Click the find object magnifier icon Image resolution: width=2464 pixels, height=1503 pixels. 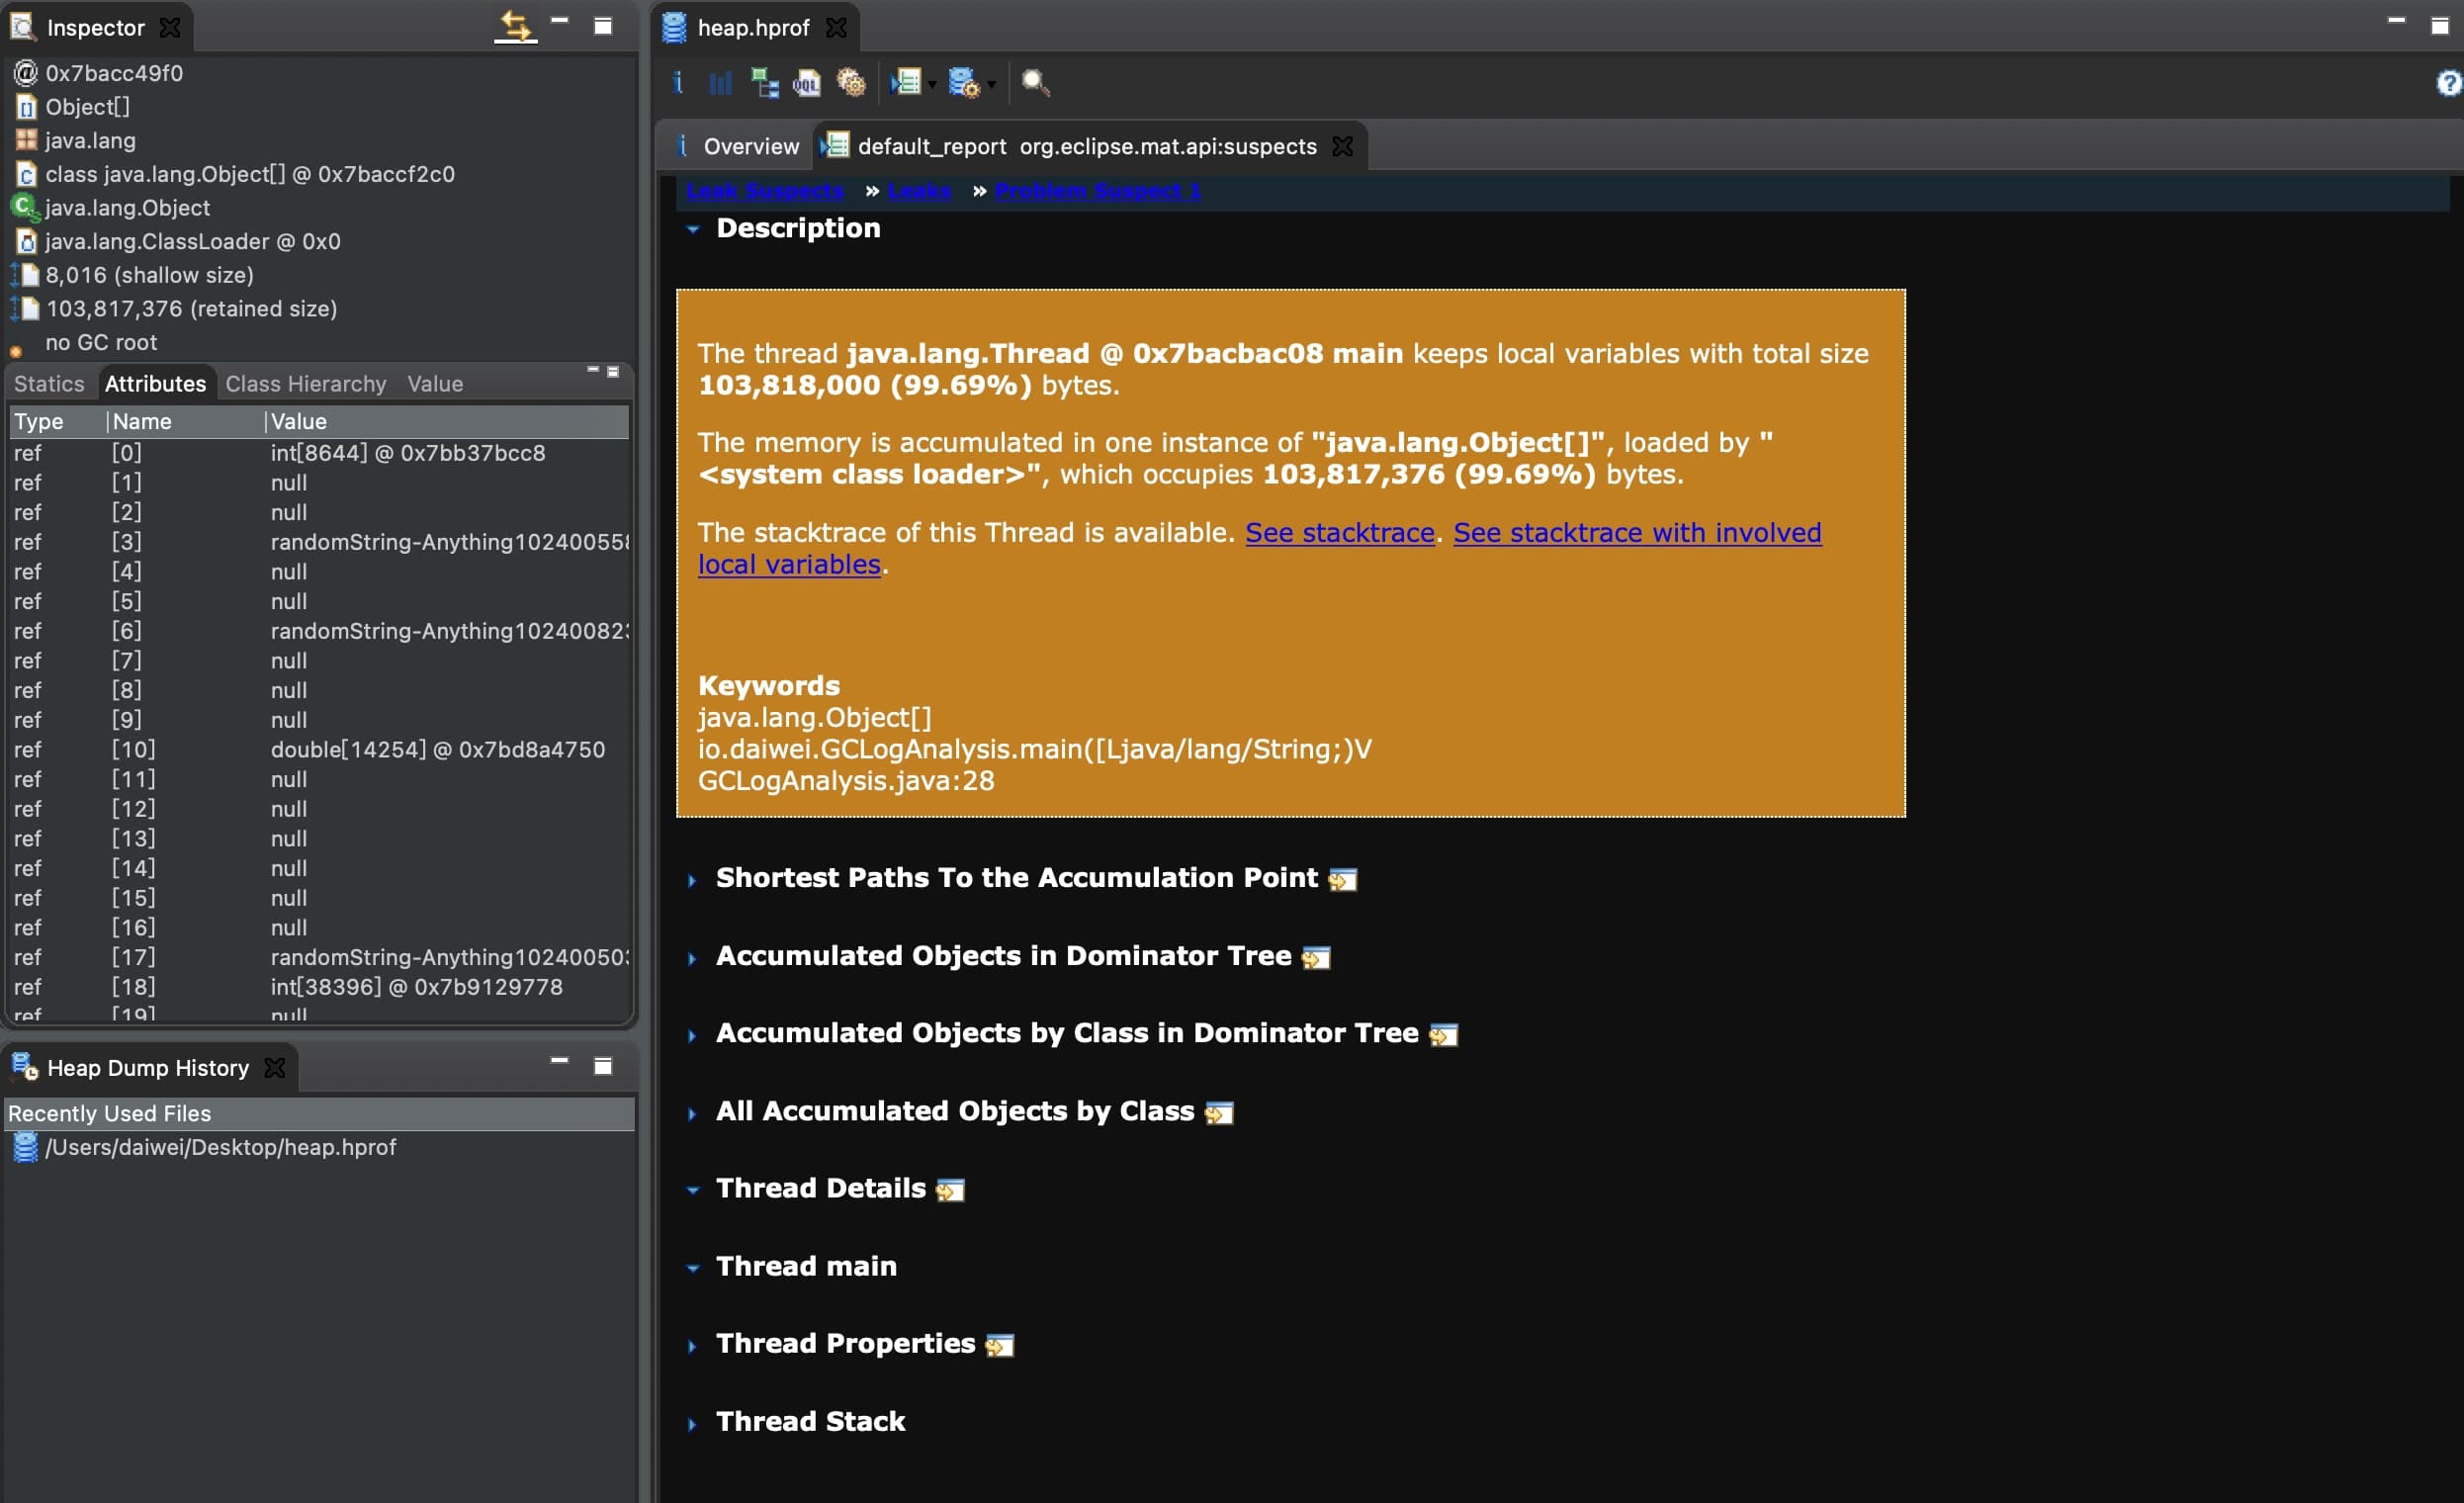pos(1035,83)
